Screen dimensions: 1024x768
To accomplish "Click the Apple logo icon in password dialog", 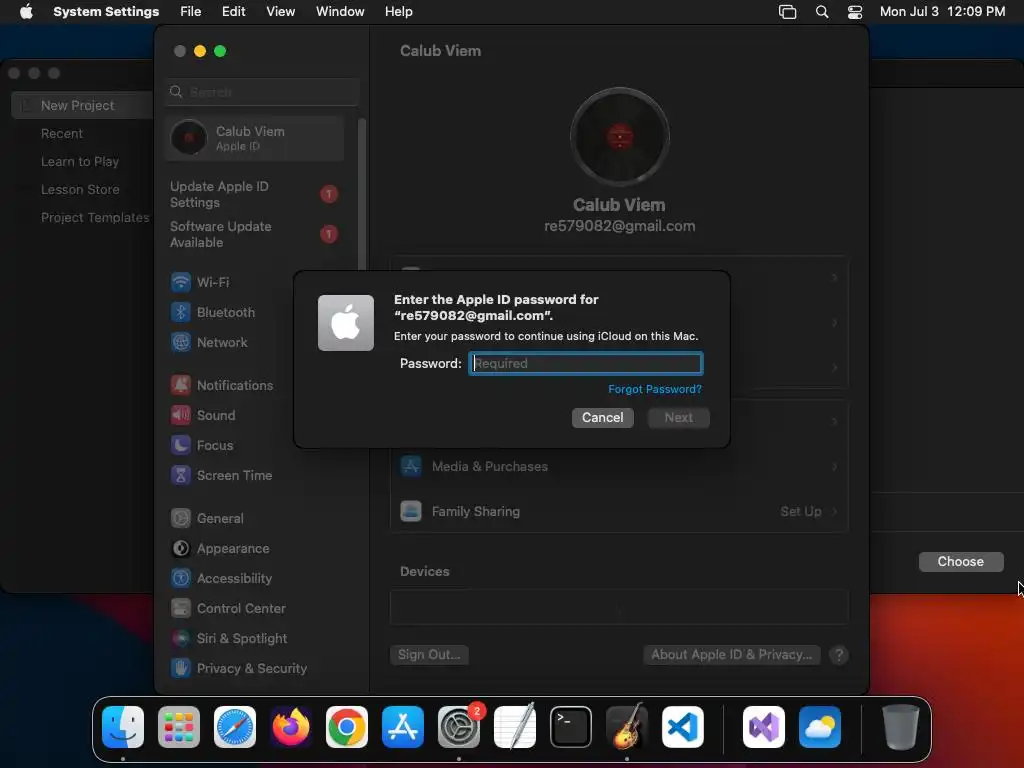I will [346, 323].
